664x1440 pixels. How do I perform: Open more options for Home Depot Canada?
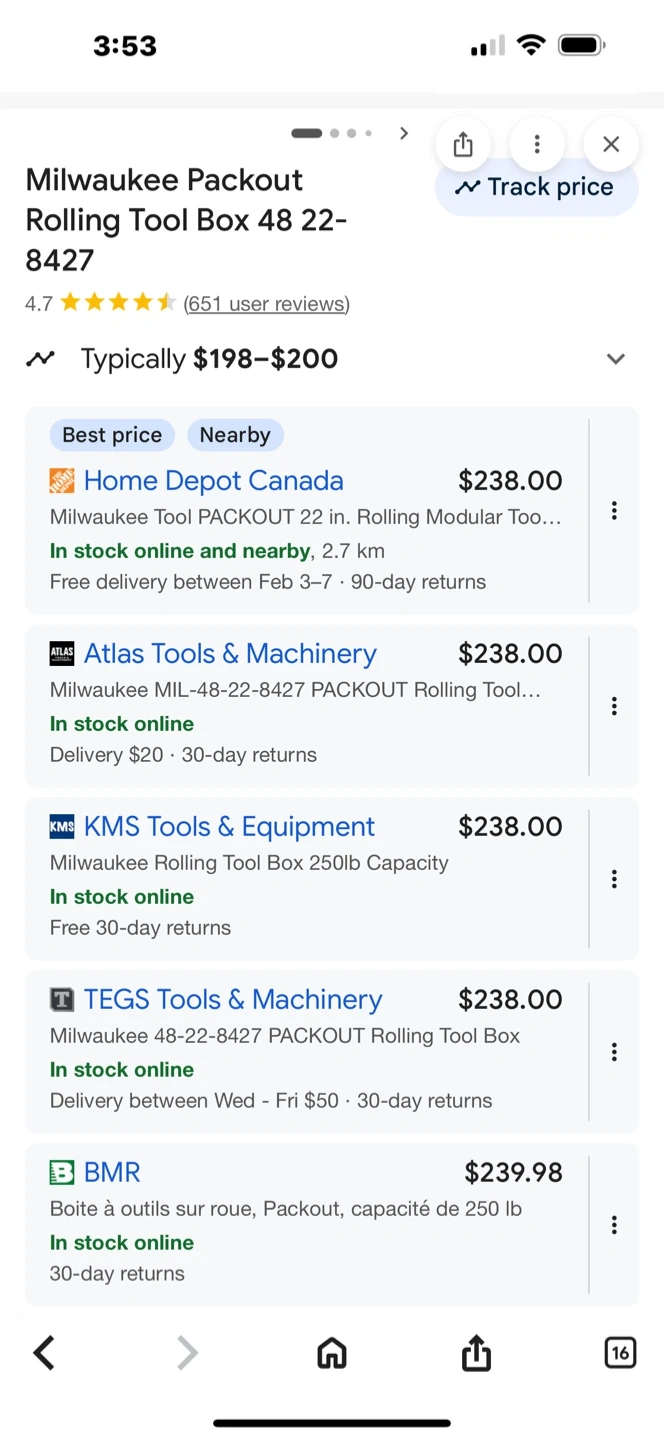click(614, 511)
